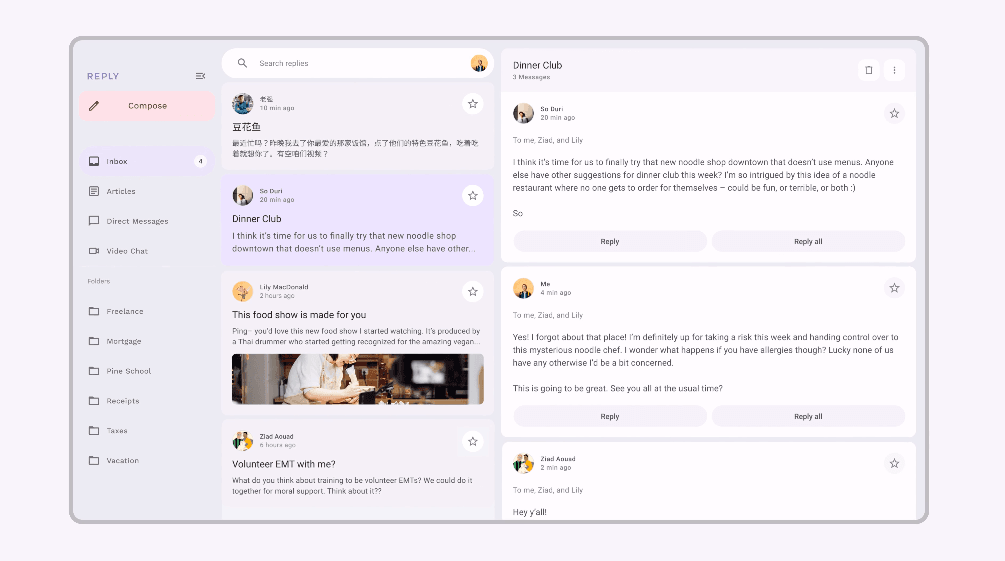Click the Vacation folder icon
Viewport: 1005px width, 561px height.
point(94,460)
